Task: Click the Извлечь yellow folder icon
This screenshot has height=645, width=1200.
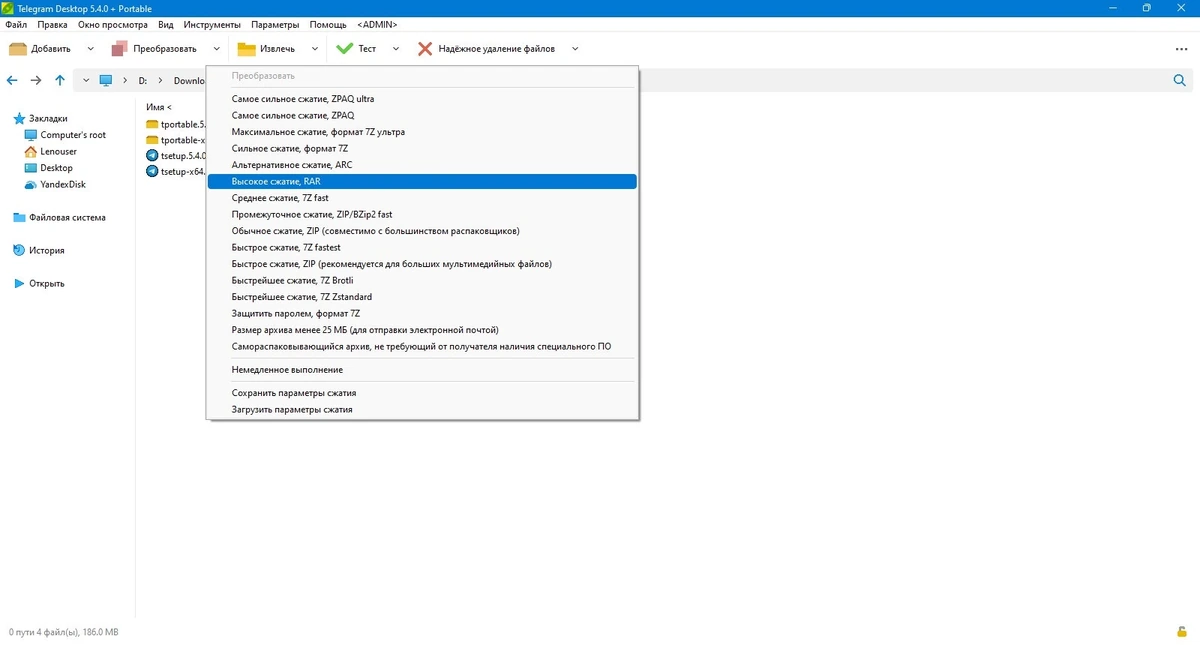Action: [246, 48]
